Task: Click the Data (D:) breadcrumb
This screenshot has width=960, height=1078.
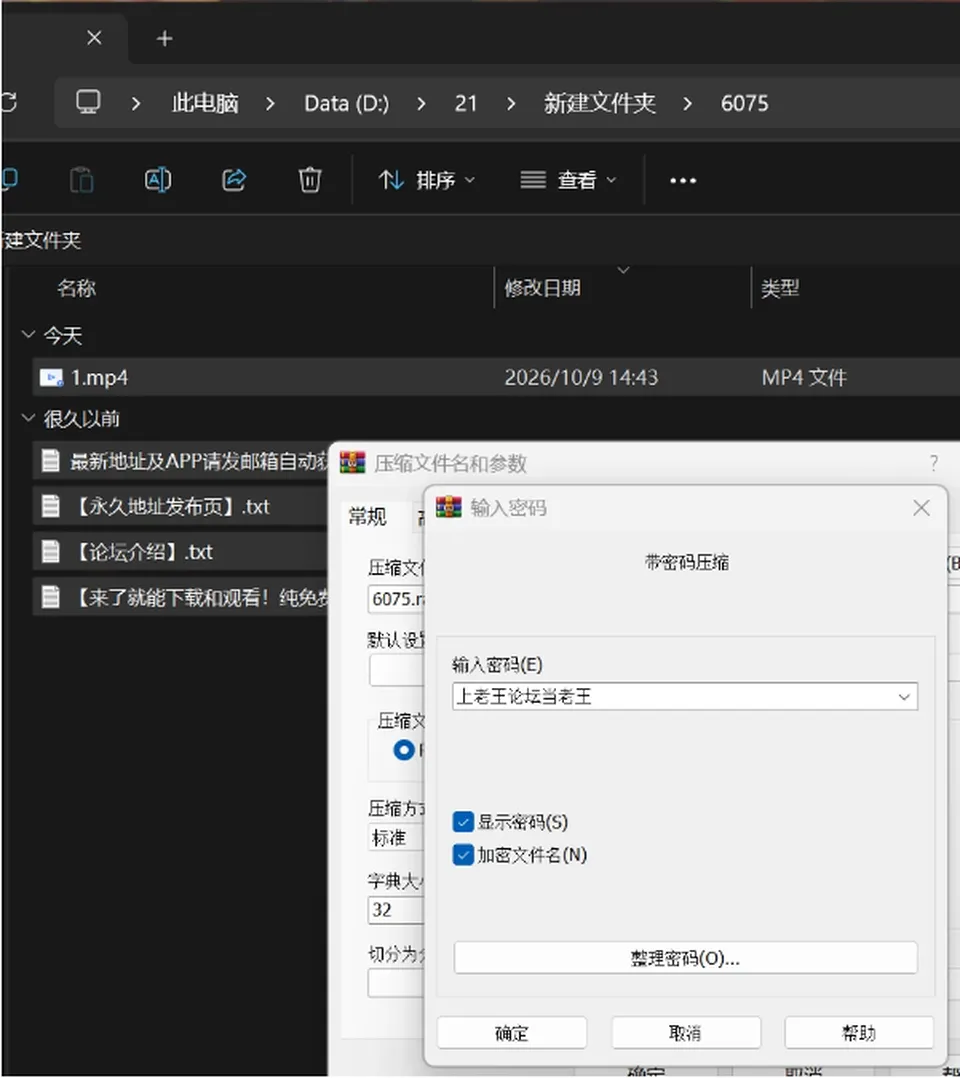Action: click(347, 103)
